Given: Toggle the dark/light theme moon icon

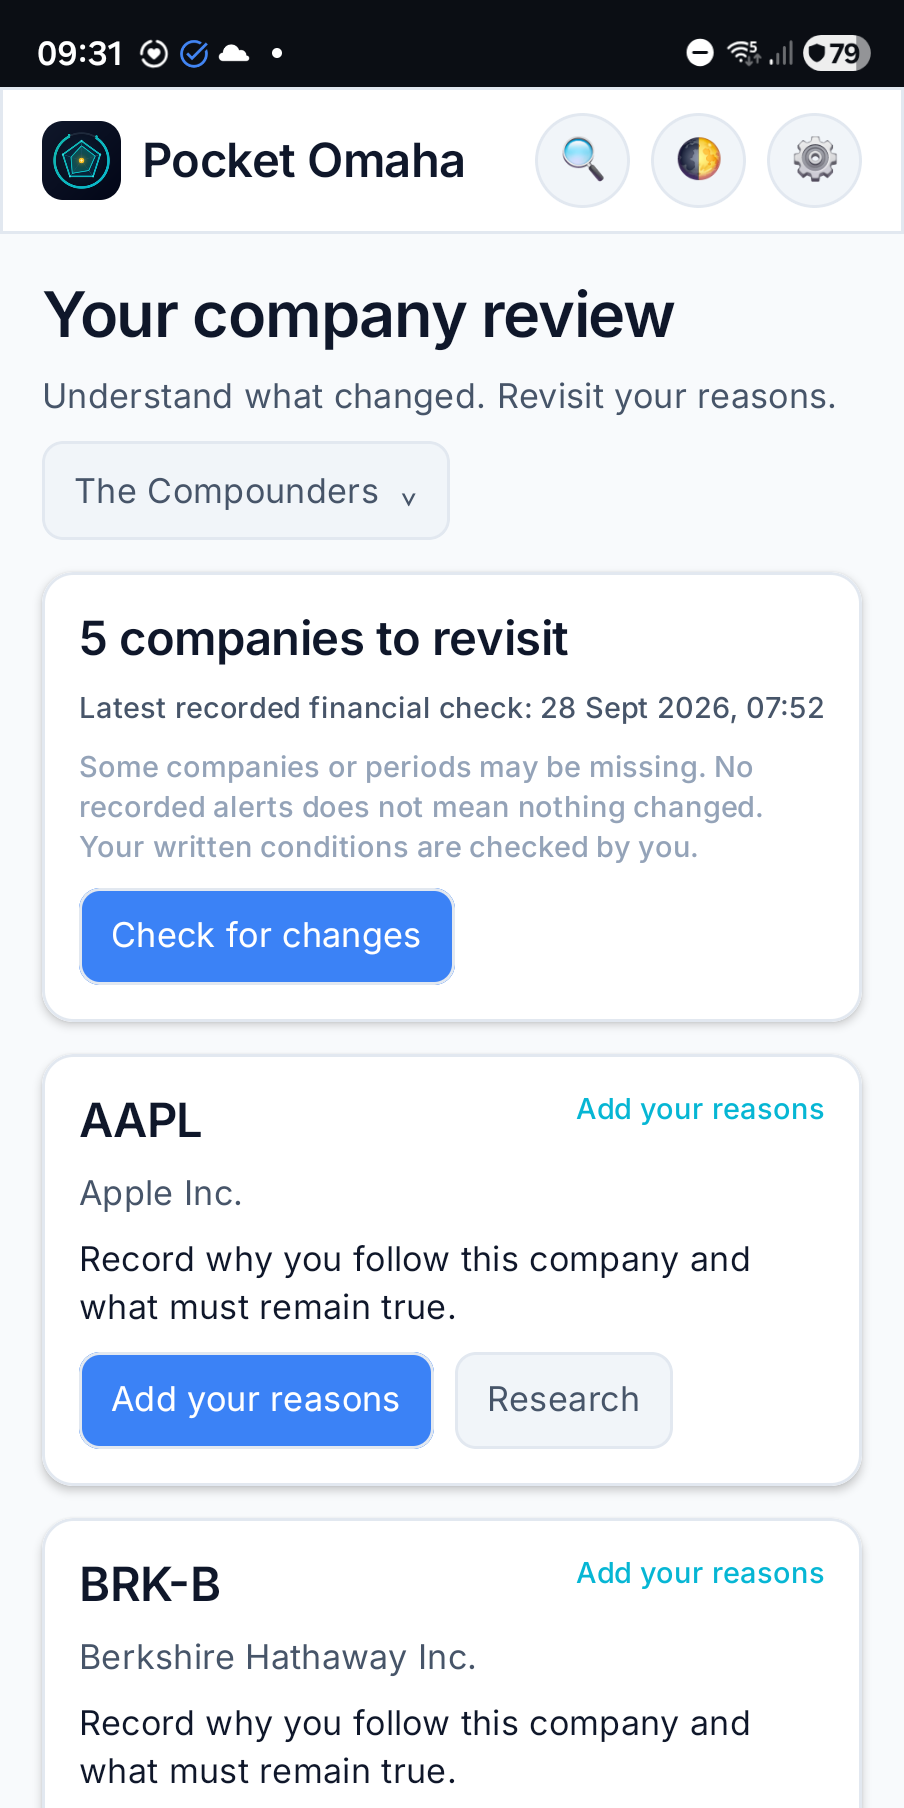Looking at the screenshot, I should [x=698, y=160].
